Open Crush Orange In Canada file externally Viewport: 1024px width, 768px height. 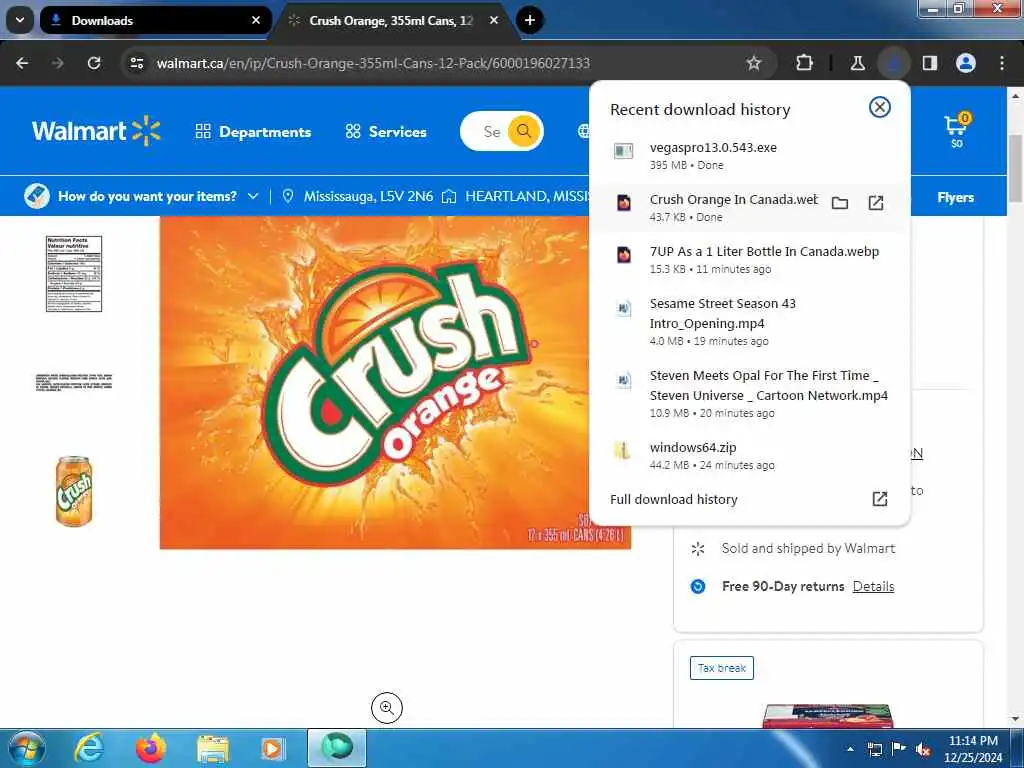point(876,203)
